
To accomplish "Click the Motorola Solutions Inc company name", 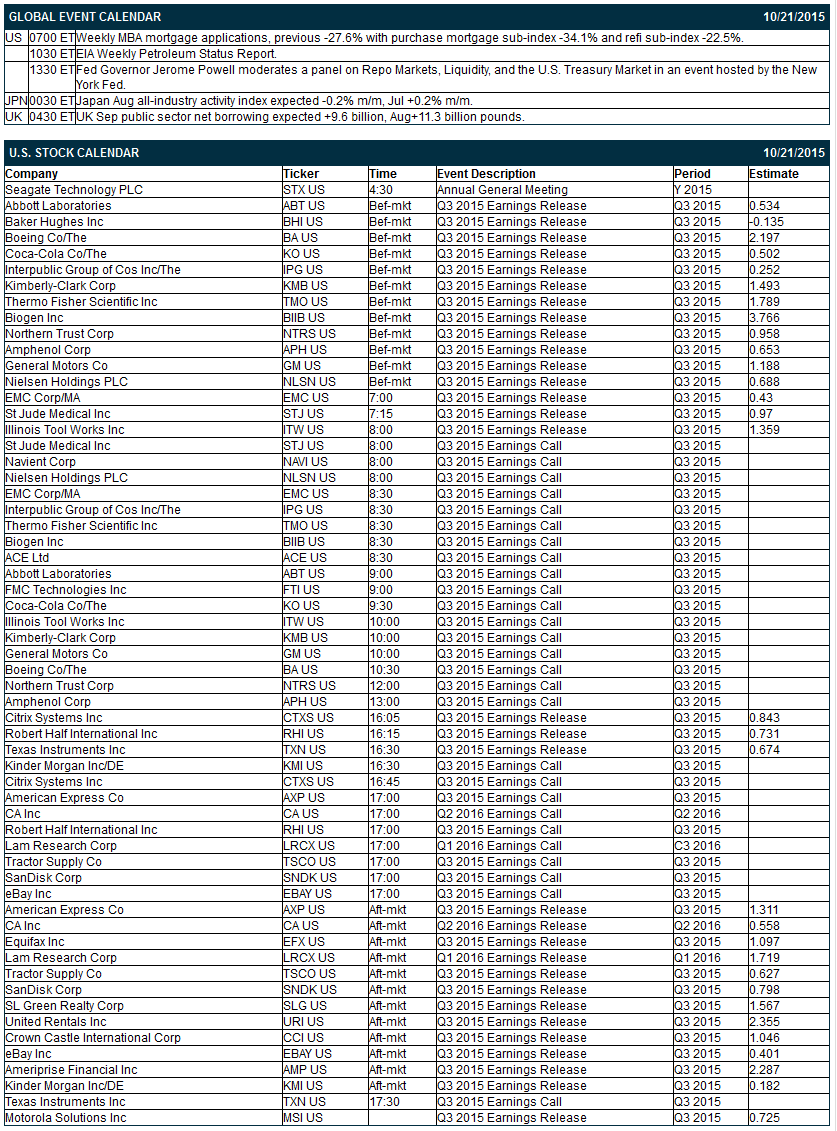I will pos(66,1117).
